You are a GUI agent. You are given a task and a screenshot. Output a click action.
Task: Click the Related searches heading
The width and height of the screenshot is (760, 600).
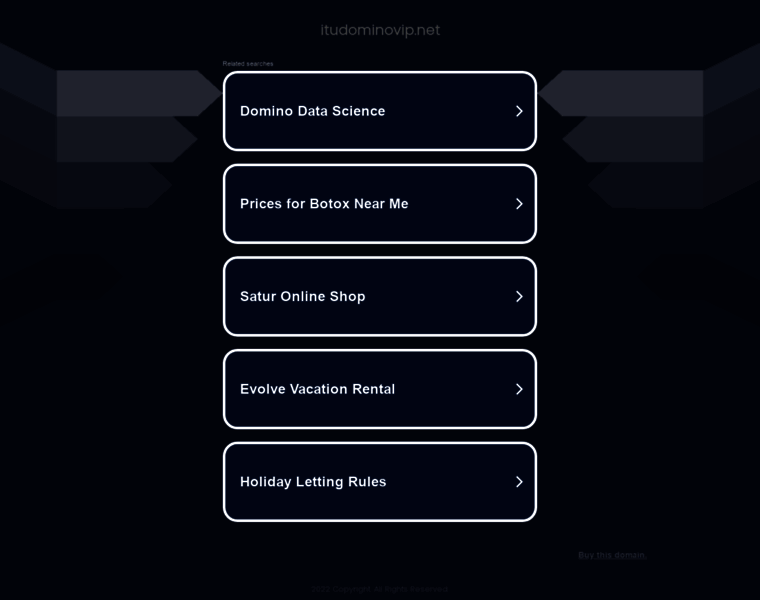[x=248, y=64]
